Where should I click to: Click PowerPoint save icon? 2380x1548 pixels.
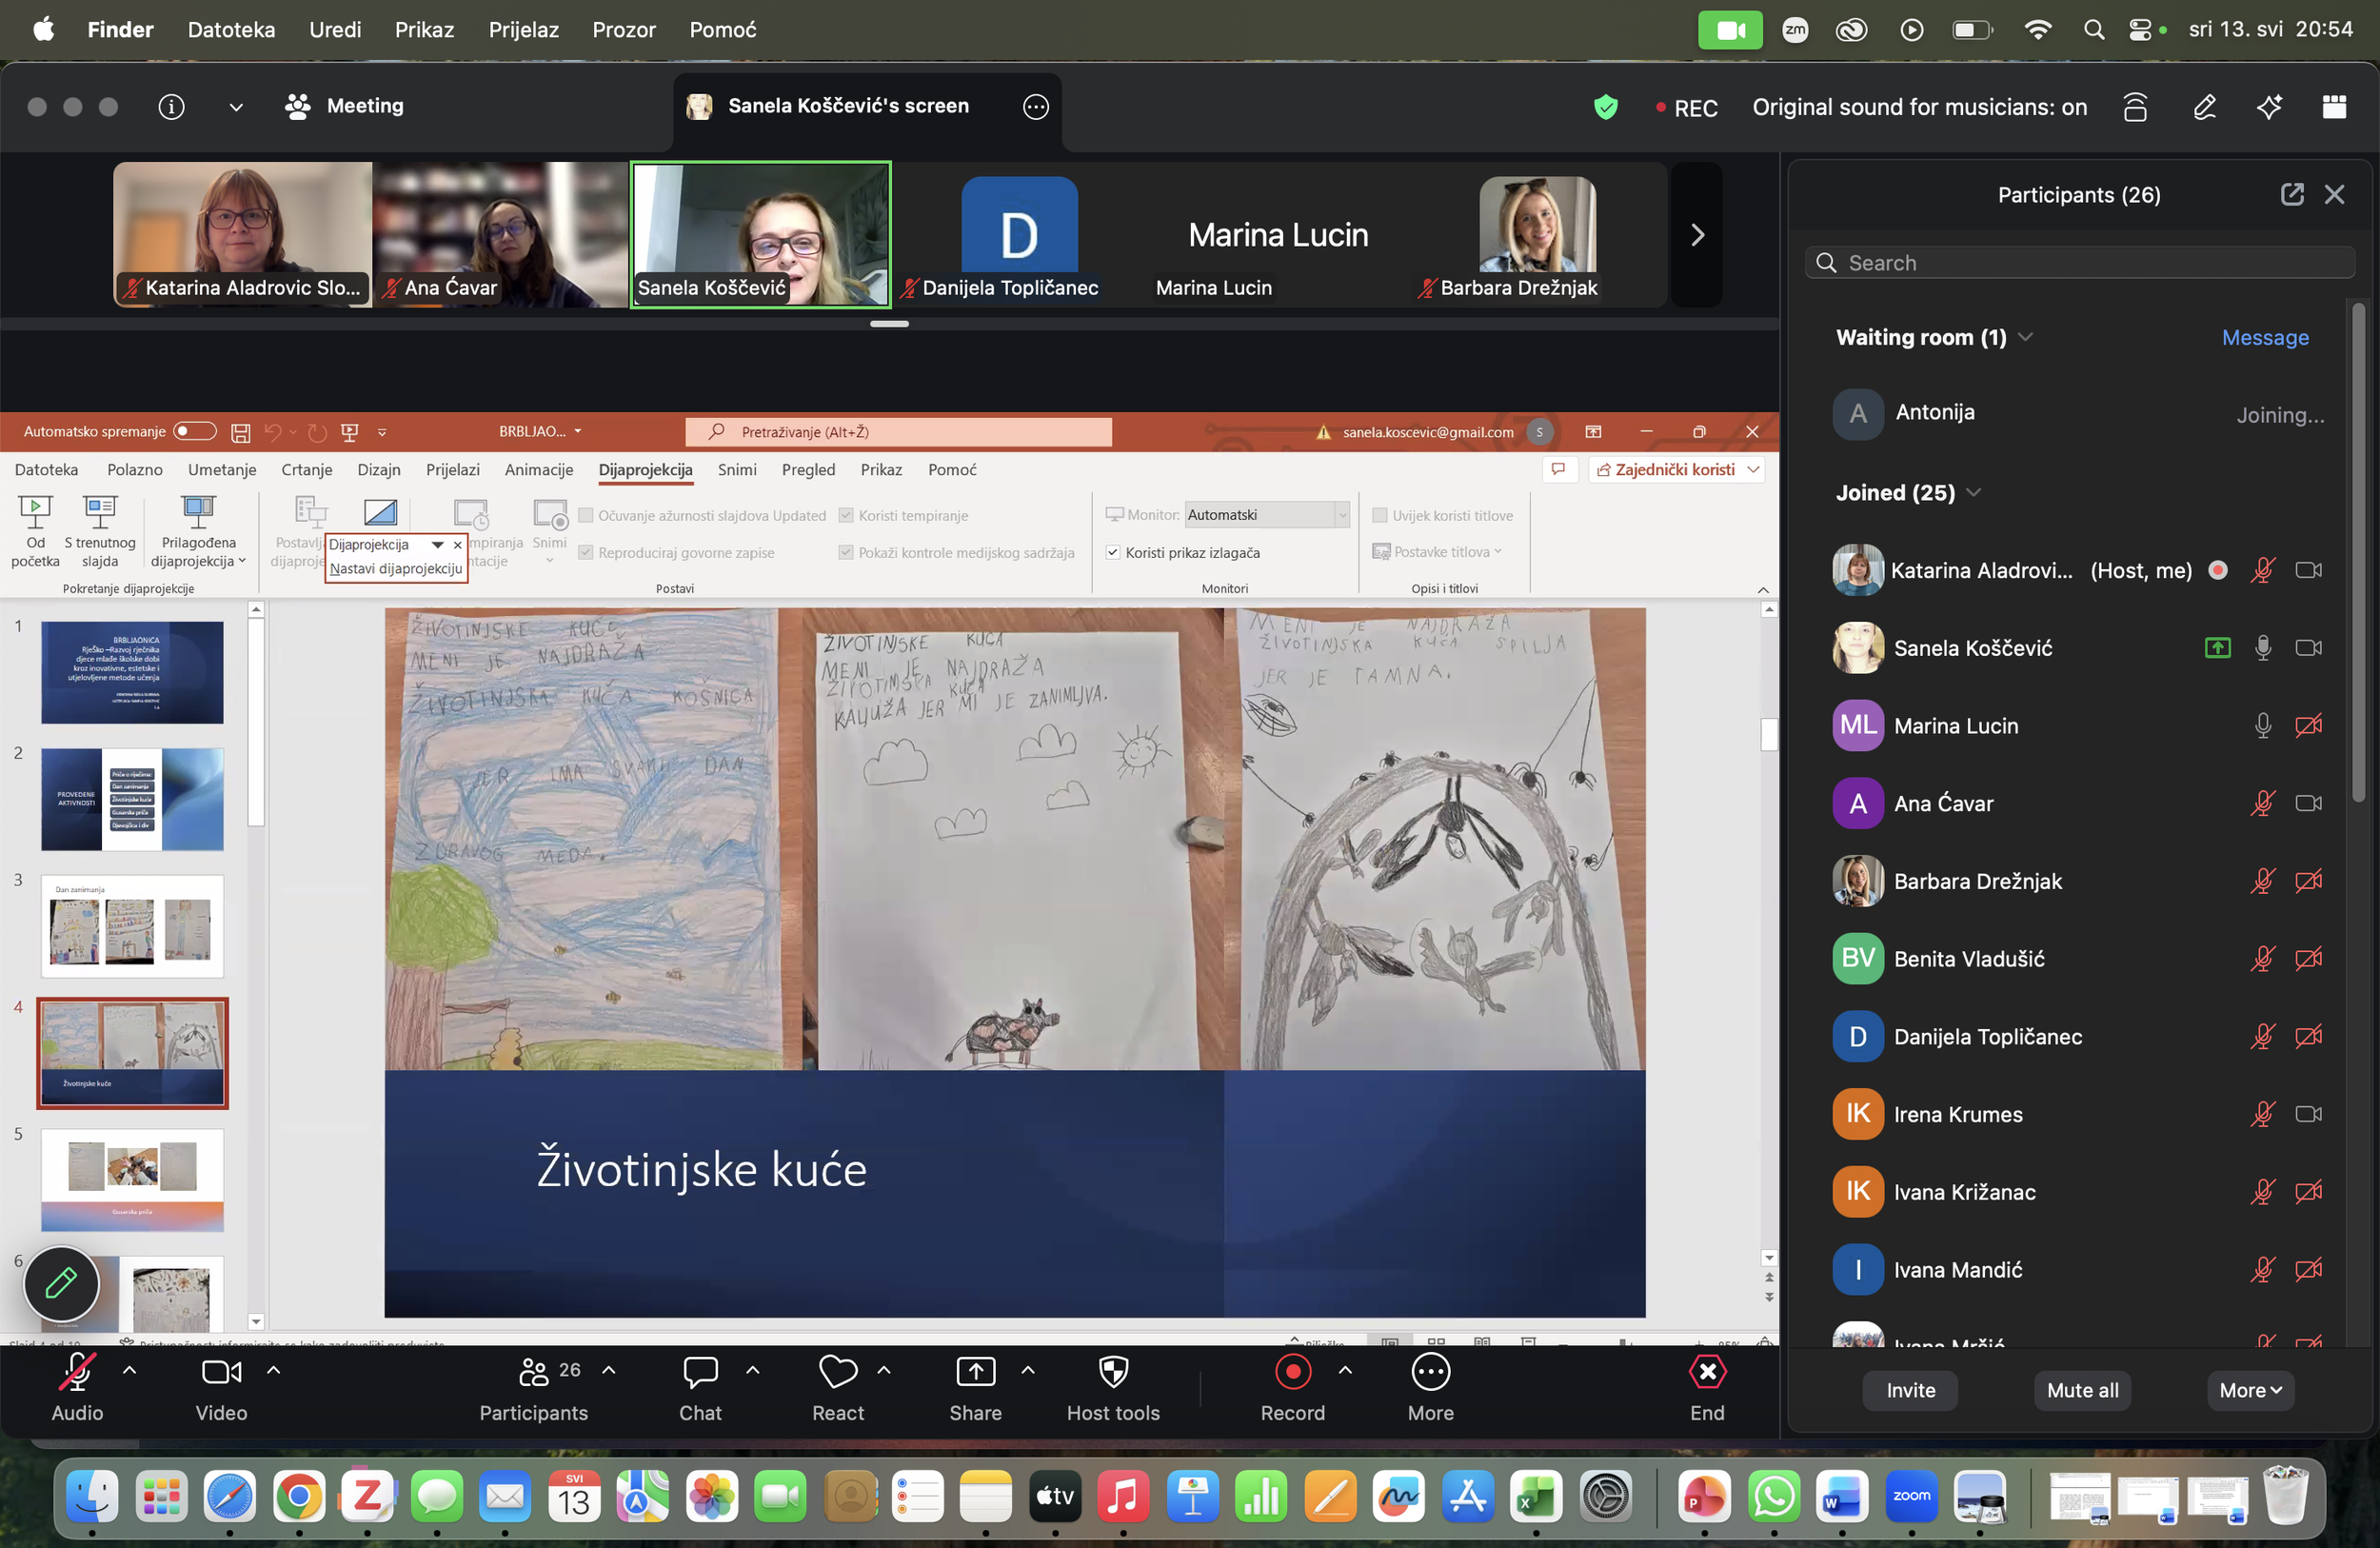pyautogui.click(x=241, y=432)
